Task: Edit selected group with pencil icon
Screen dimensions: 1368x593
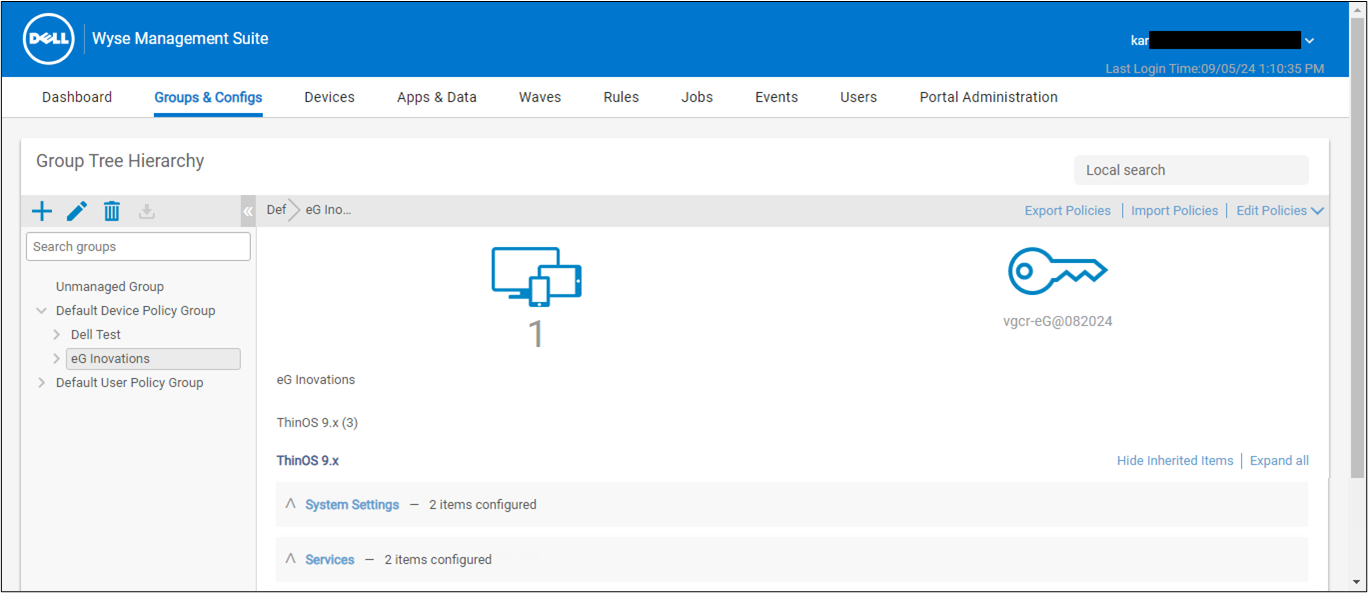Action: coord(77,211)
